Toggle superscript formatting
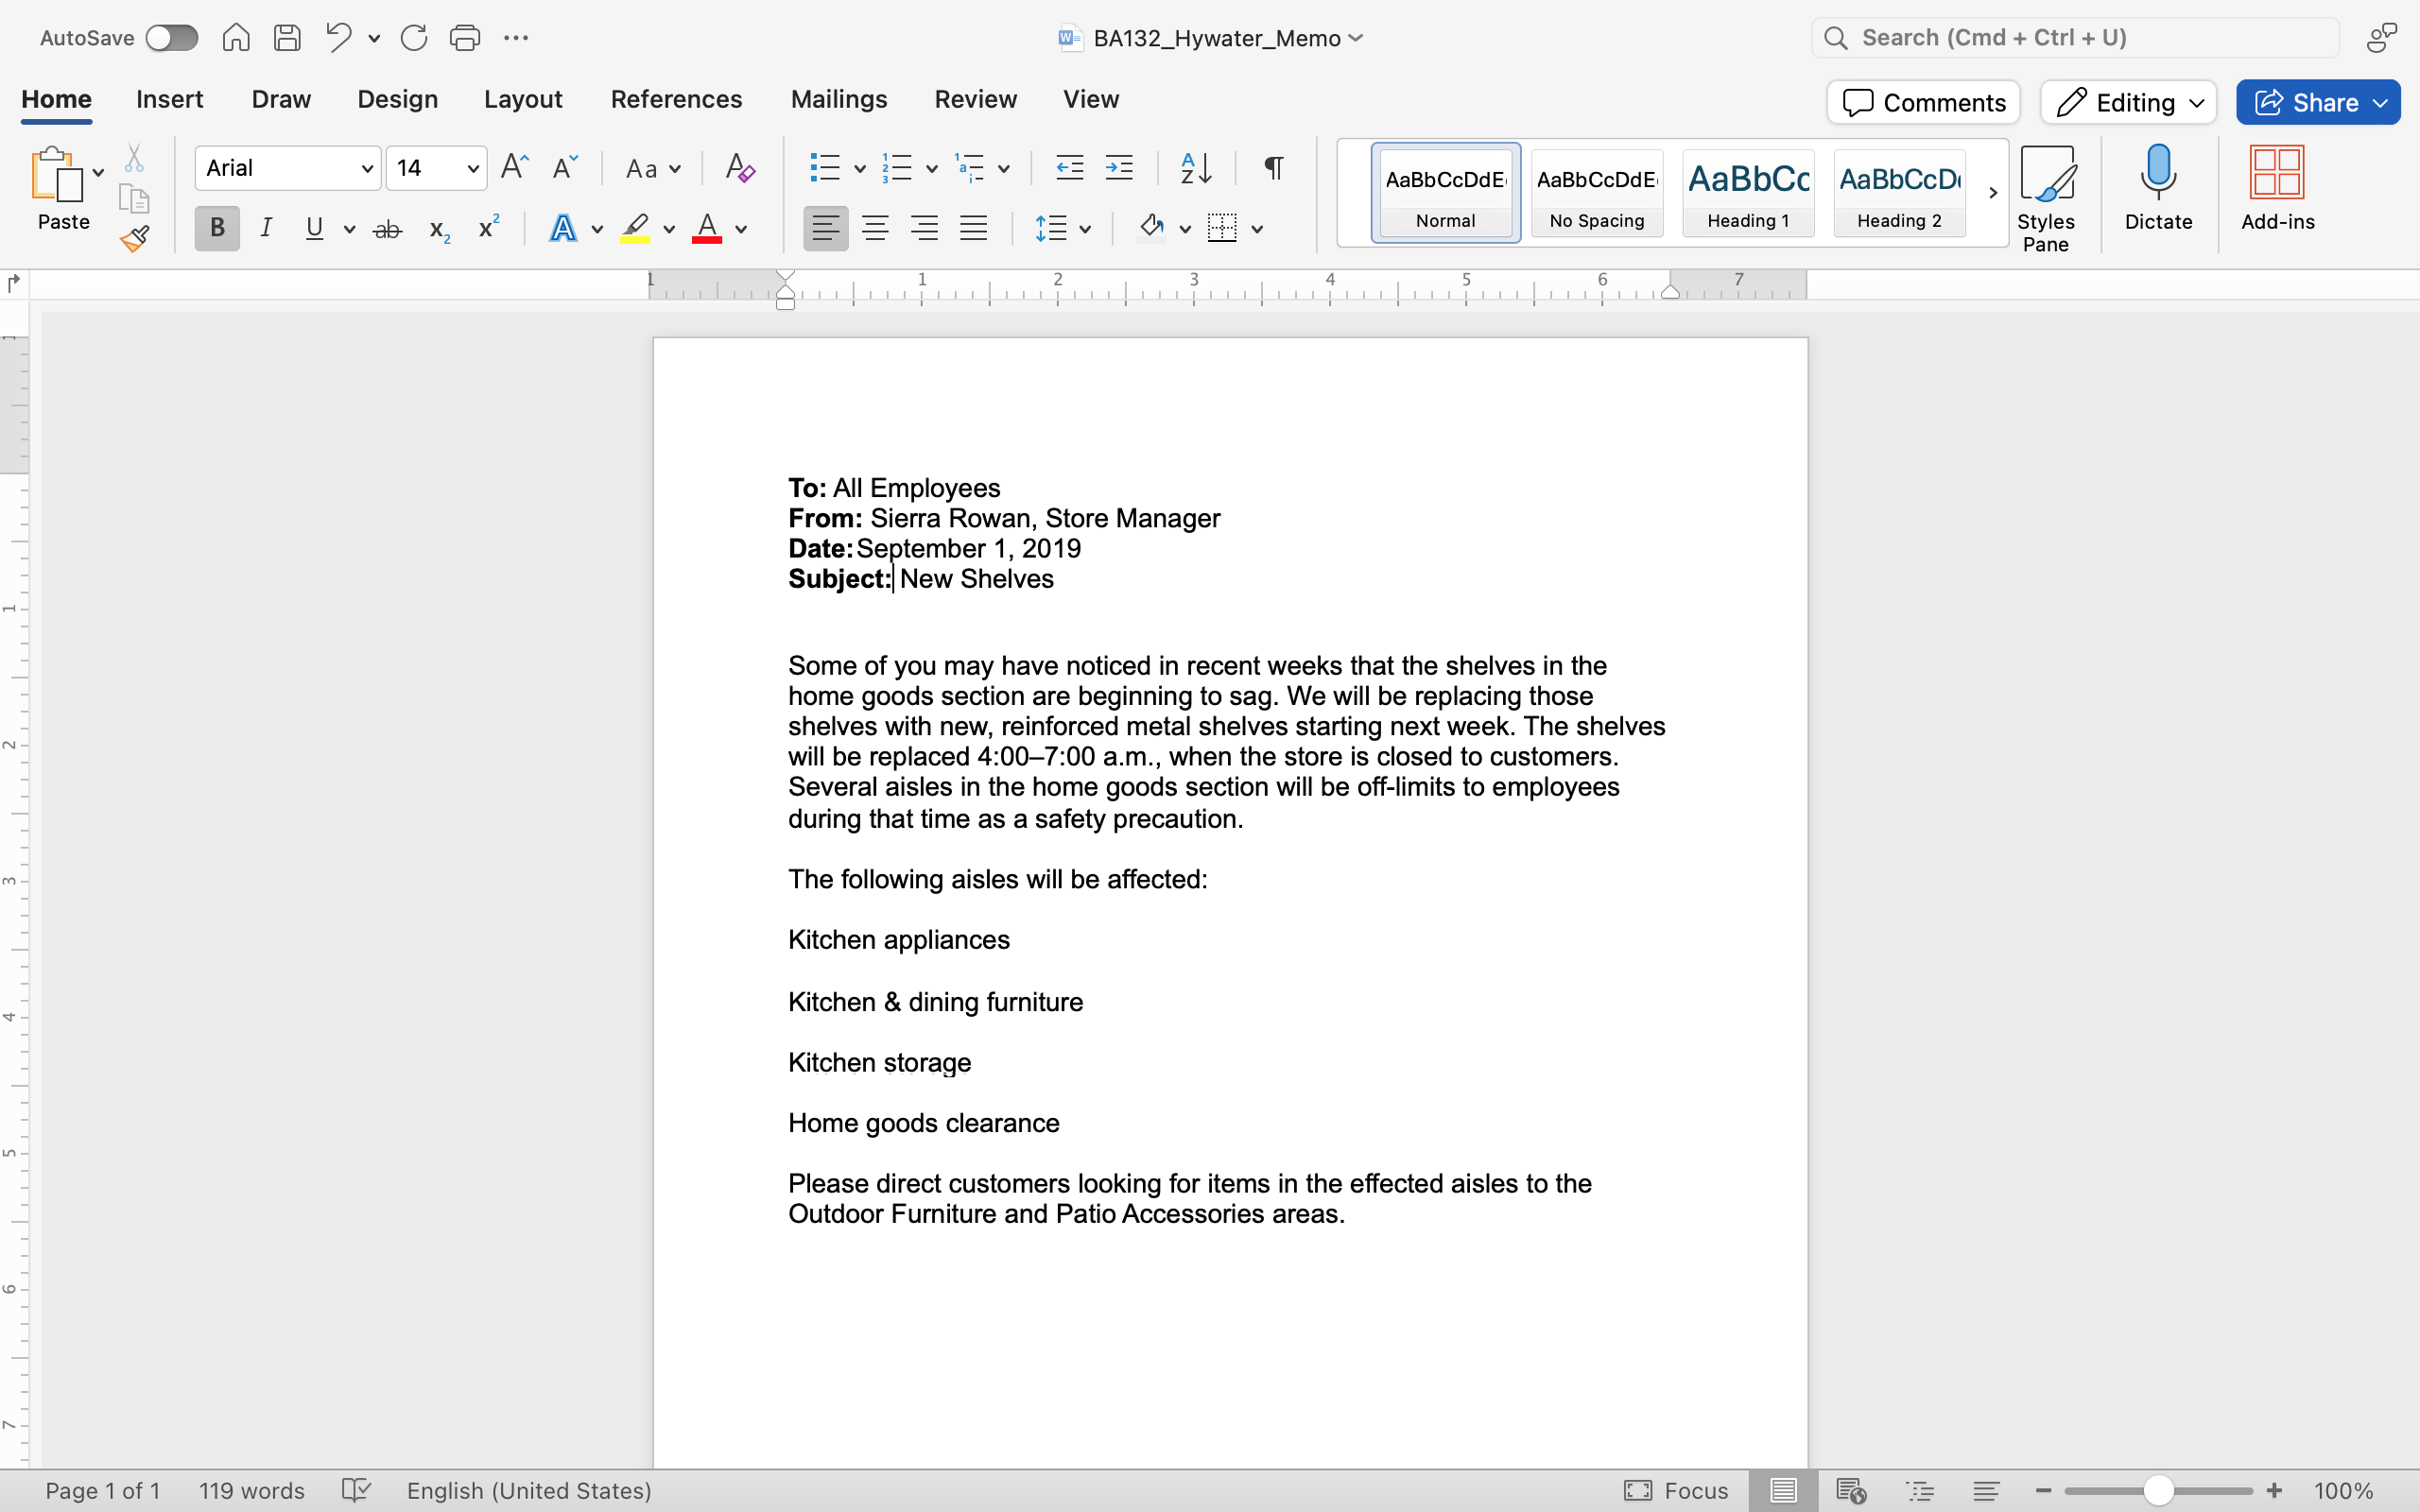The width and height of the screenshot is (2420, 1512). [x=488, y=227]
